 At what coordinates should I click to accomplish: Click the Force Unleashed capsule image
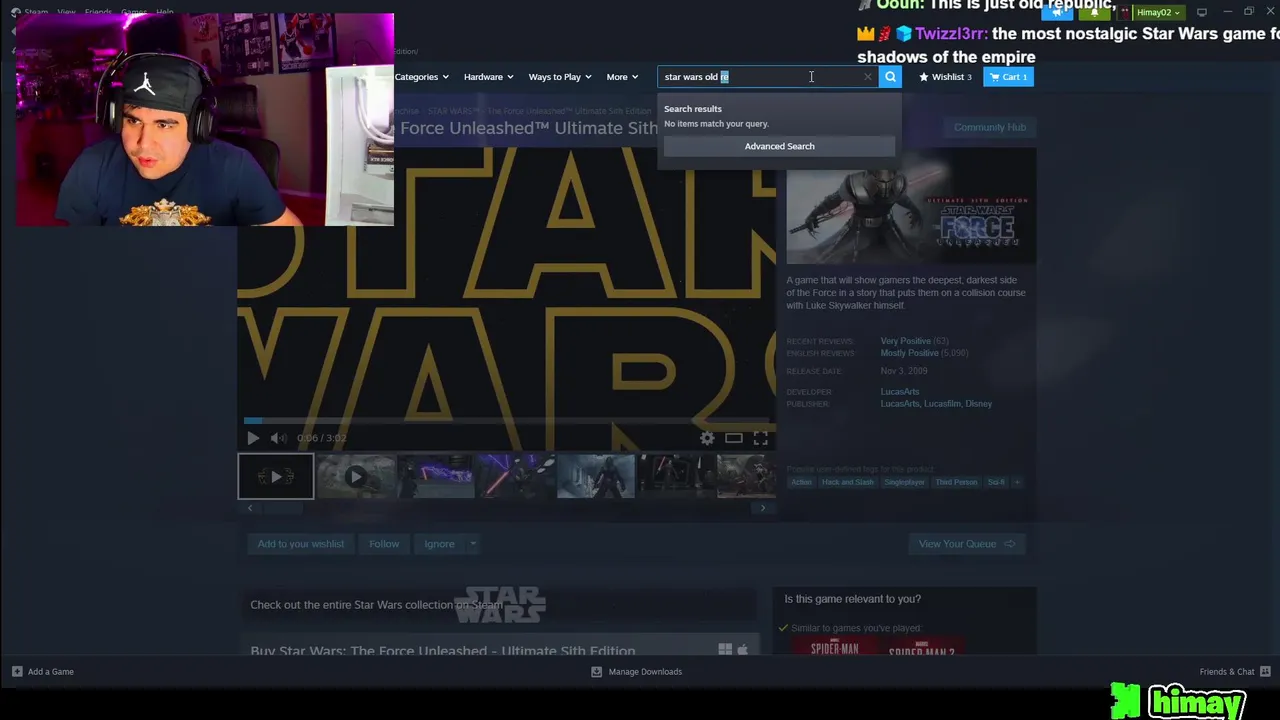911,205
